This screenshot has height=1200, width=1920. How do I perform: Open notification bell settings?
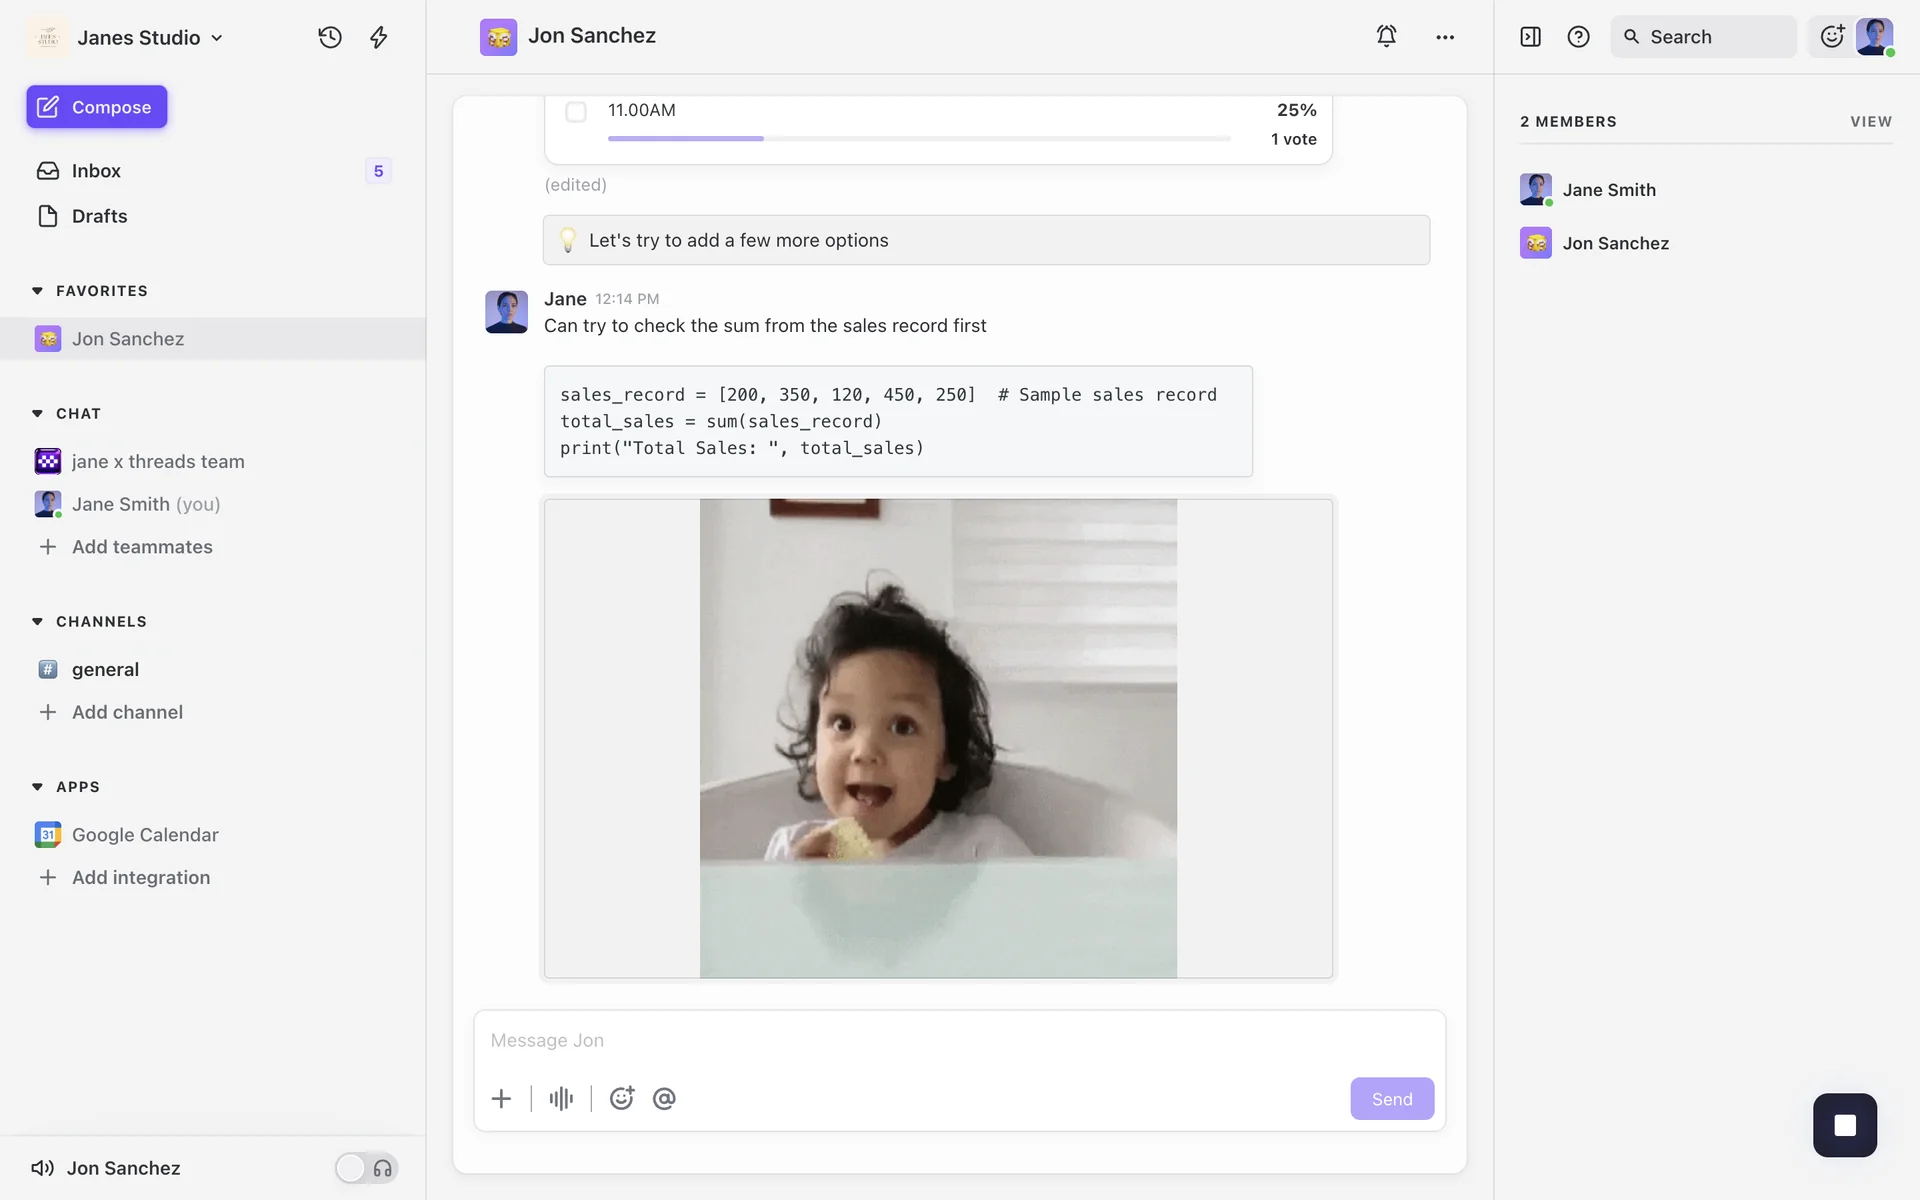[1386, 36]
